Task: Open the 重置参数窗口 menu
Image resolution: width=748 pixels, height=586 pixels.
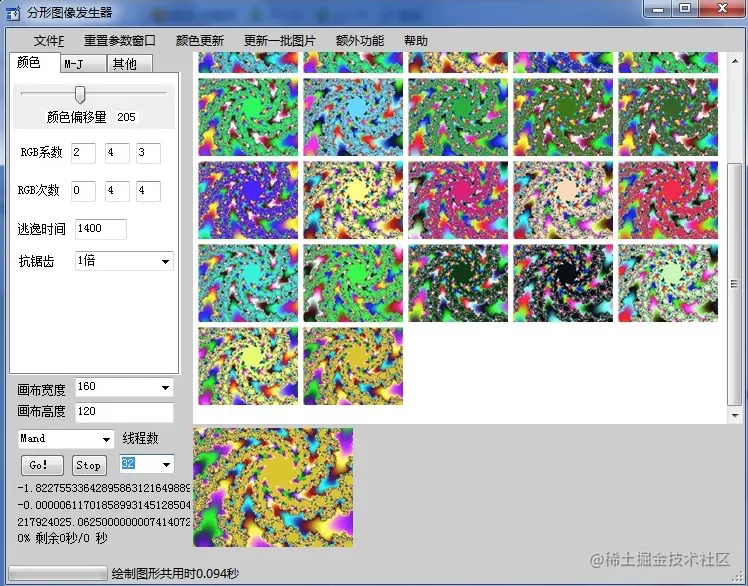Action: pos(120,41)
